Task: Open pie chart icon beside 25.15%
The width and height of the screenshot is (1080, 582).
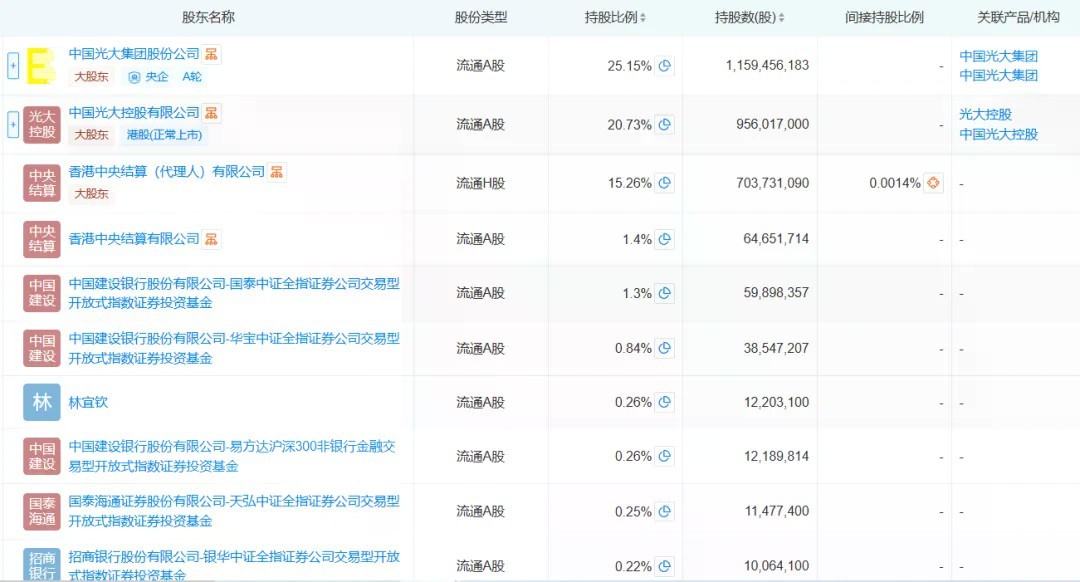Action: pos(665,65)
